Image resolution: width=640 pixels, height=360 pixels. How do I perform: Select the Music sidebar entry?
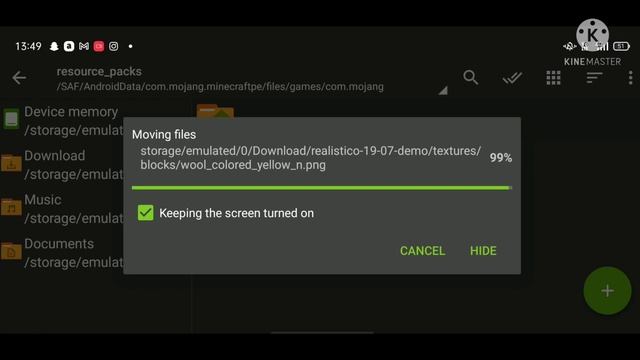click(x=62, y=209)
